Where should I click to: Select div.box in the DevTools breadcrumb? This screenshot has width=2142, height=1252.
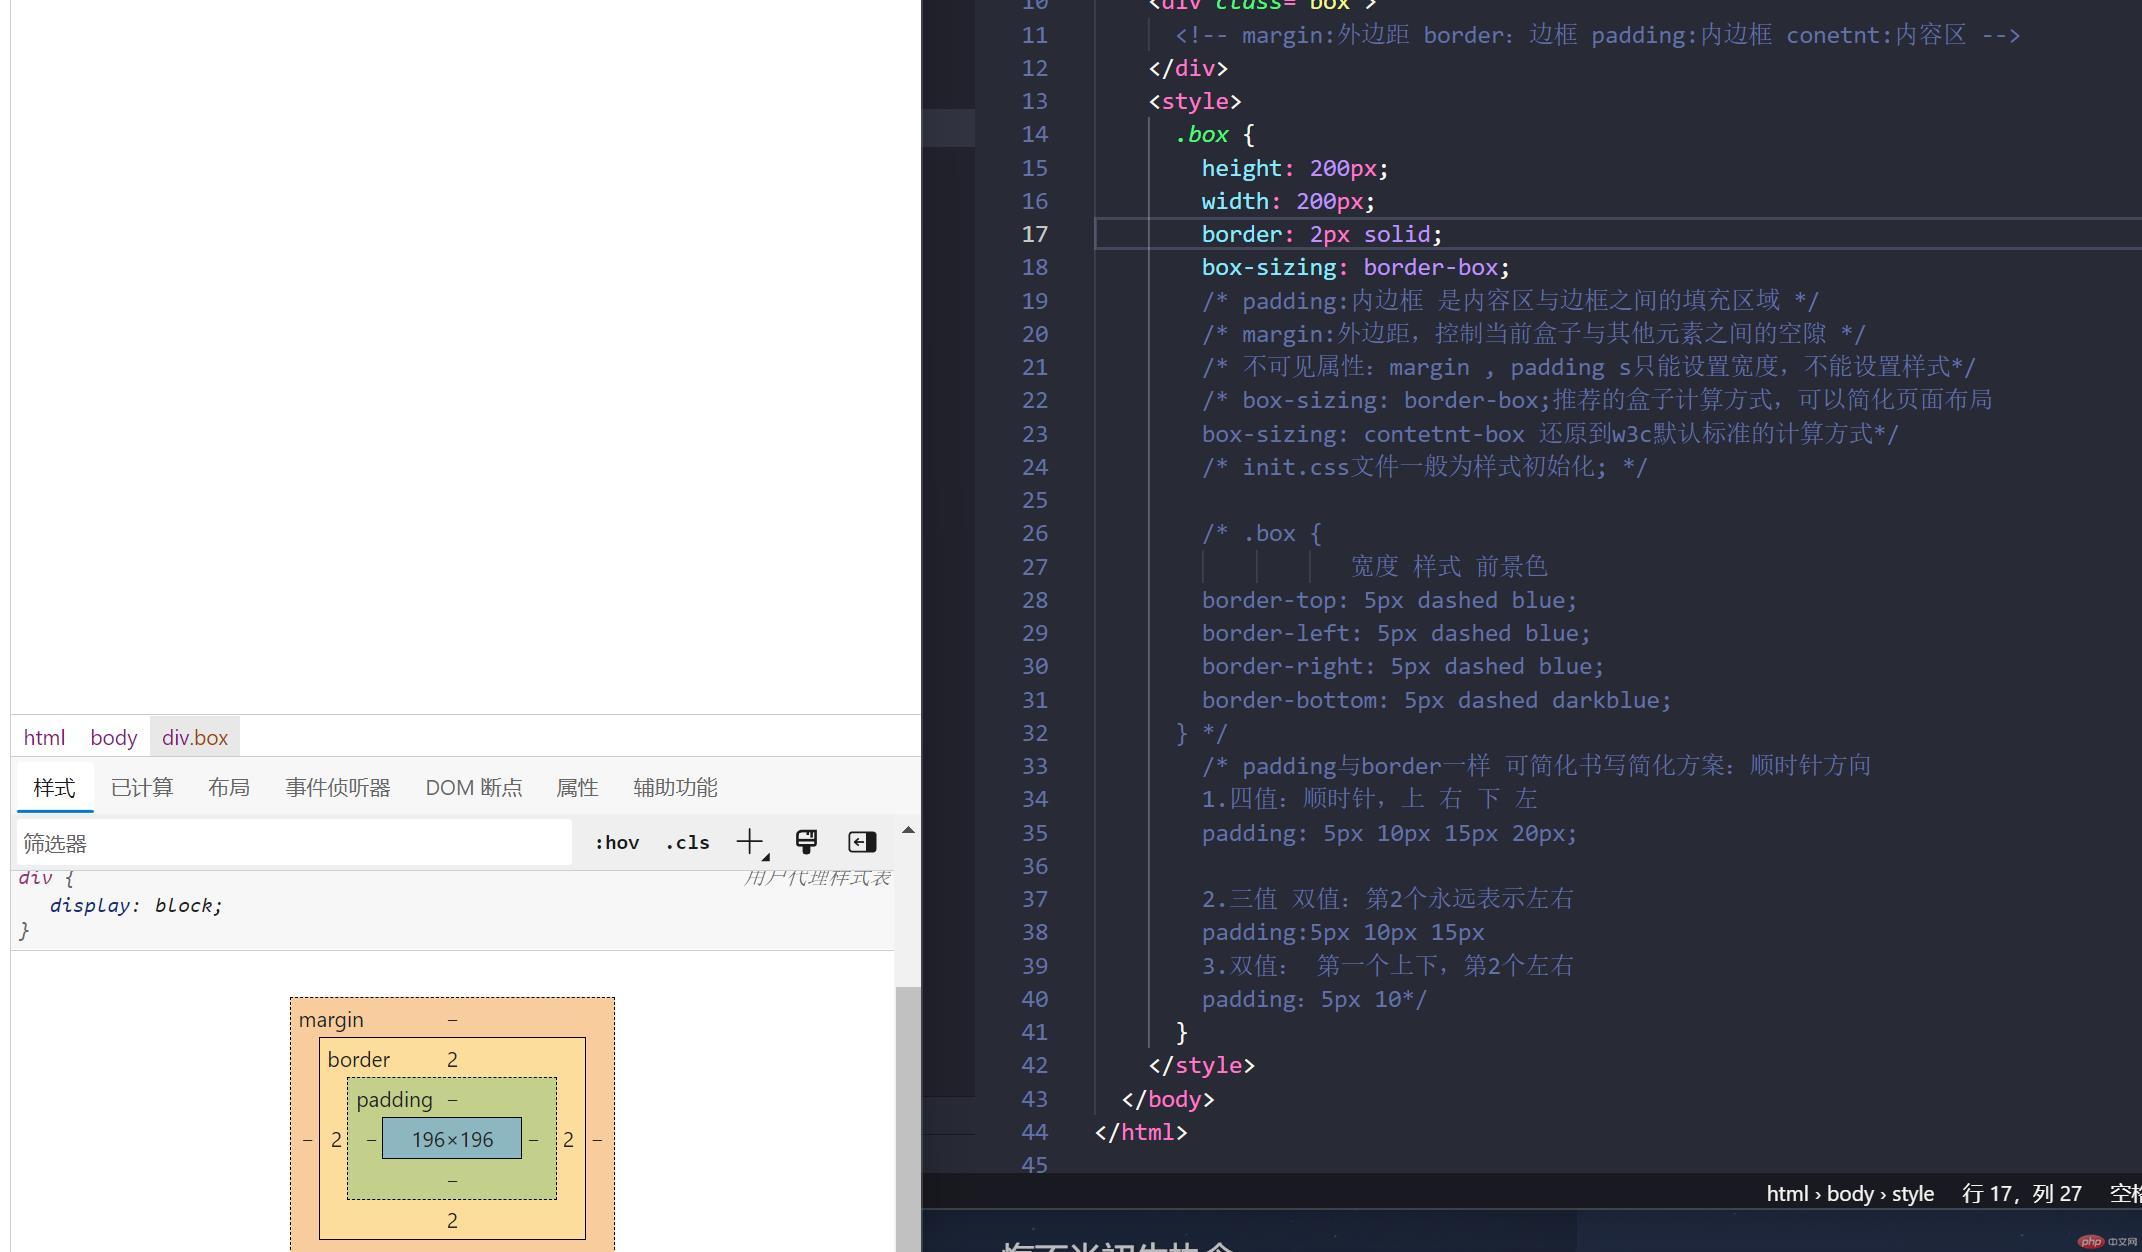point(195,738)
